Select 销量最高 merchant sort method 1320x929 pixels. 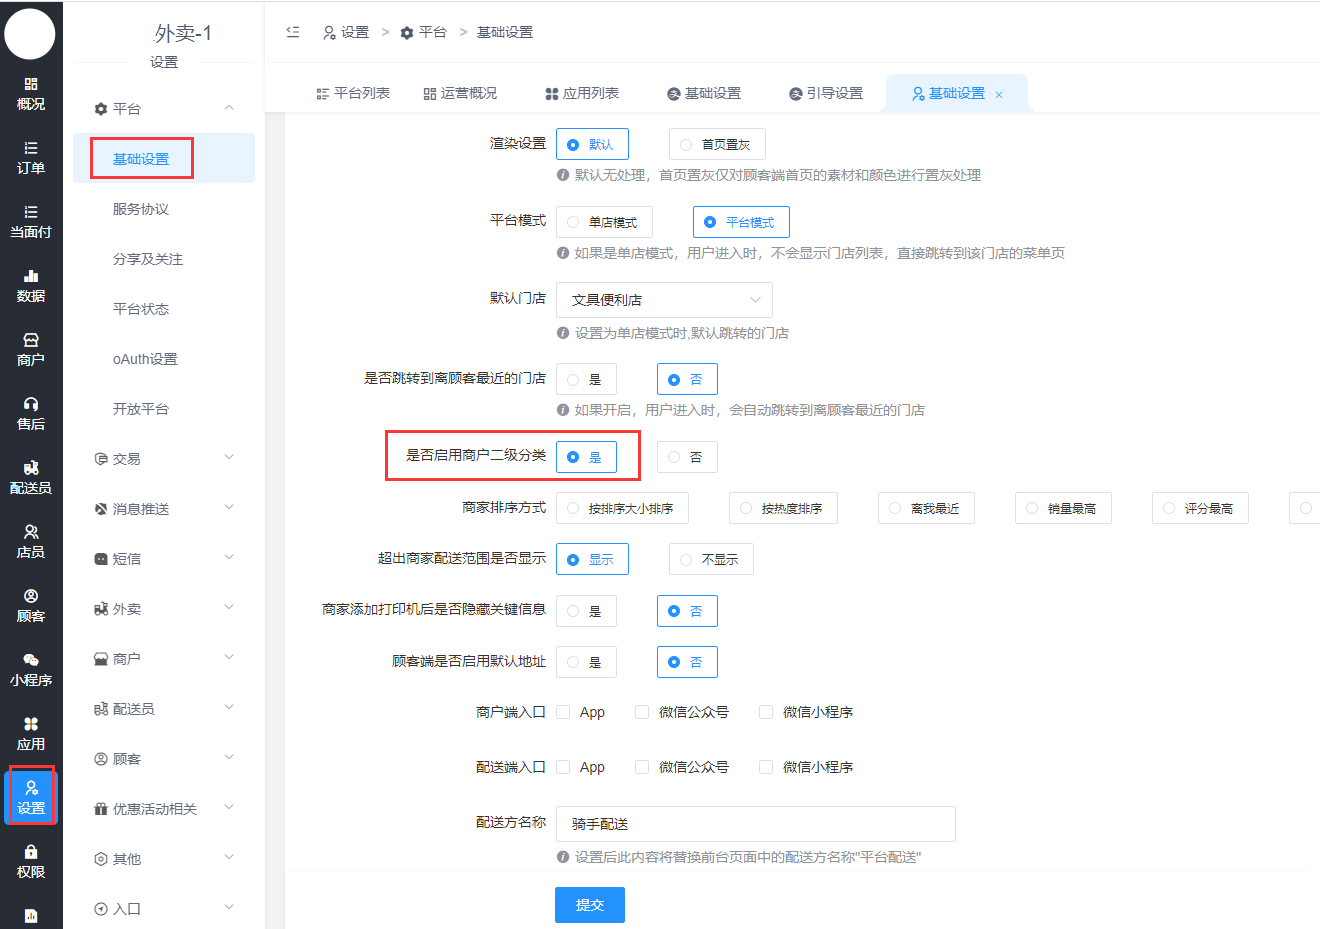click(x=1063, y=508)
